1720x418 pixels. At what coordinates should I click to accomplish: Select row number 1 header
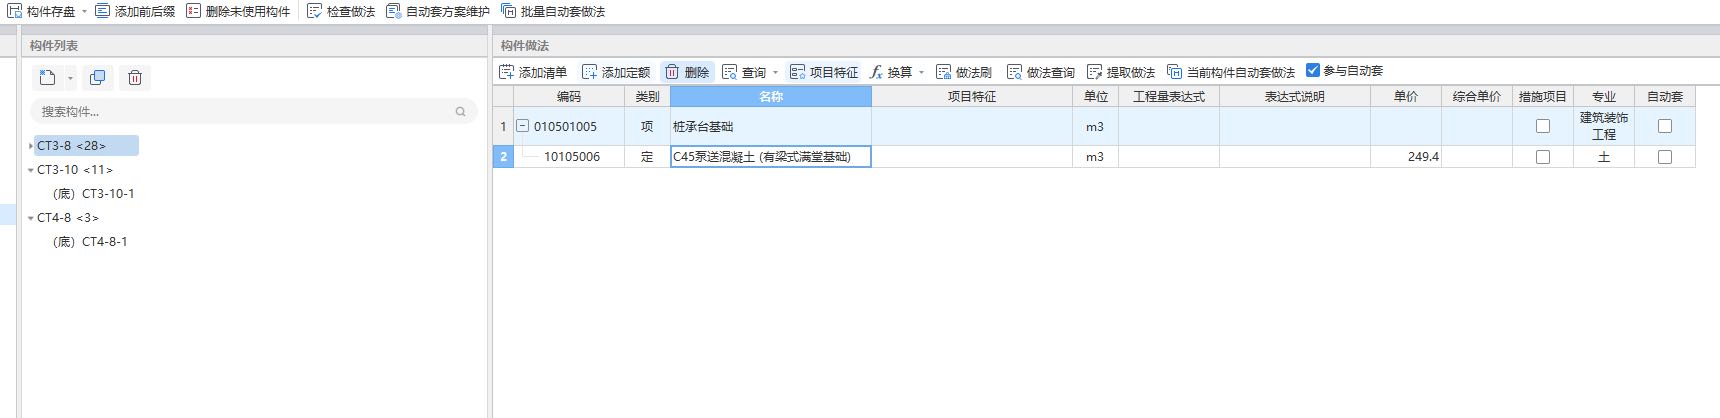tap(503, 127)
